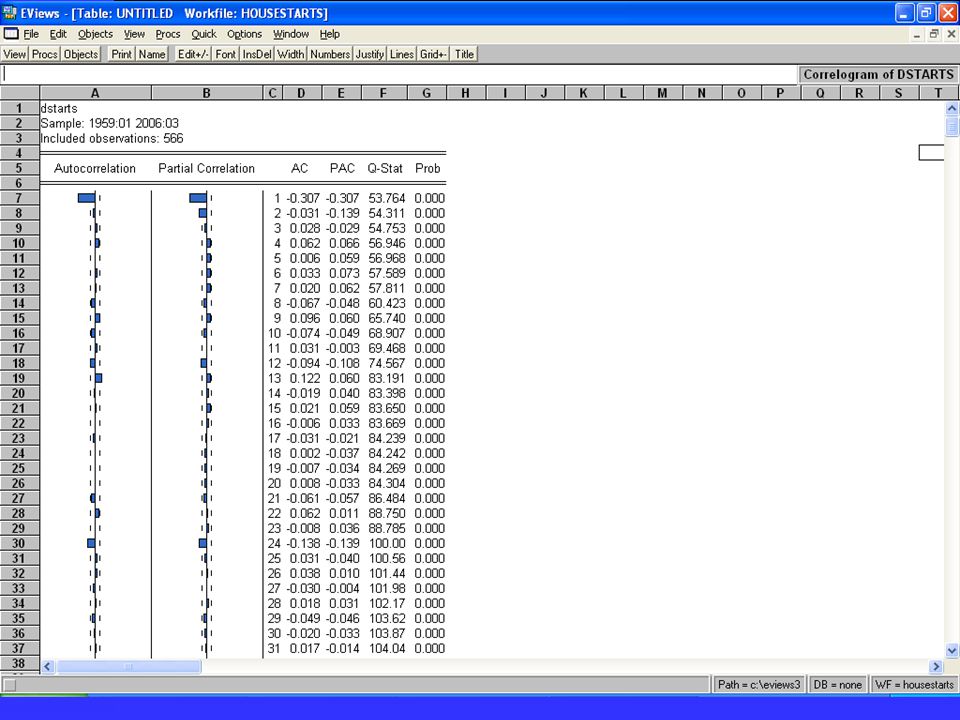Click the Width toolbar button
960x720 pixels.
pyautogui.click(x=290, y=54)
